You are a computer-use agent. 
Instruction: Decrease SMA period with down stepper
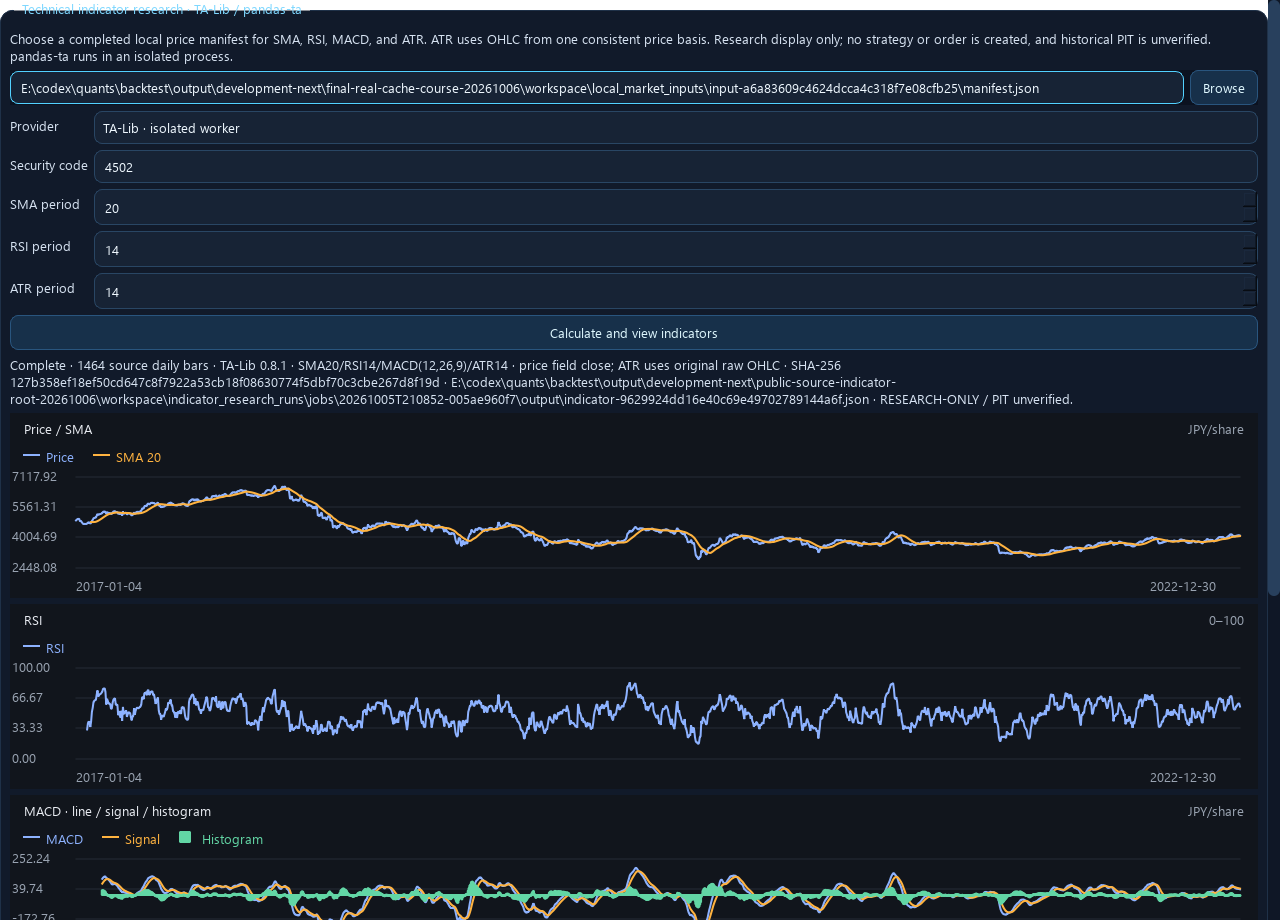[x=1249, y=216]
